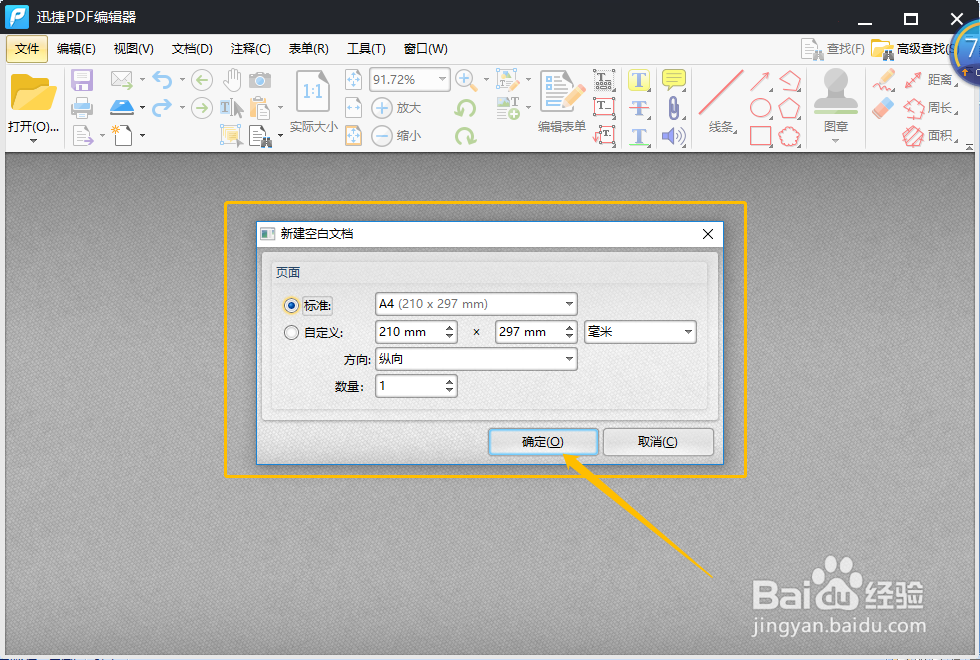
Task: Open the A4 paper size dropdown
Action: coord(476,304)
